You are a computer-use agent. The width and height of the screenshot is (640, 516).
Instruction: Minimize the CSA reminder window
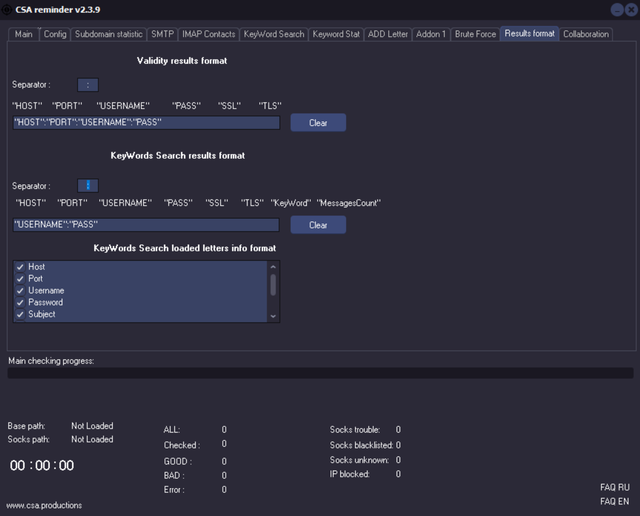(x=617, y=10)
